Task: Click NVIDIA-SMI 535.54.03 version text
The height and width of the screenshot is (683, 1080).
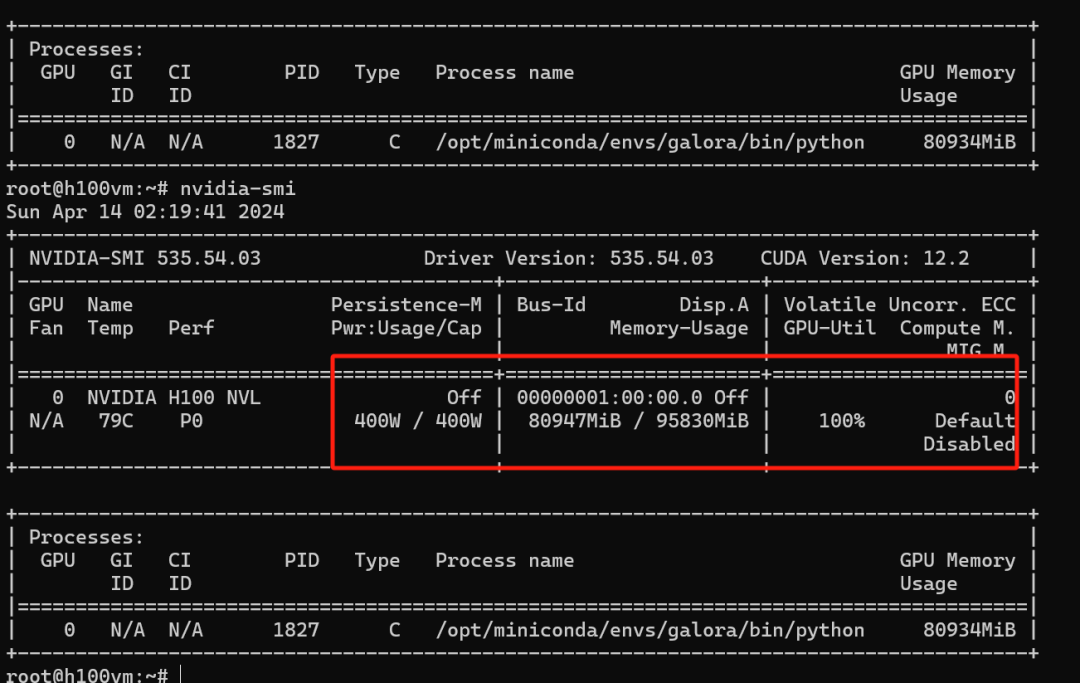Action: [x=144, y=258]
